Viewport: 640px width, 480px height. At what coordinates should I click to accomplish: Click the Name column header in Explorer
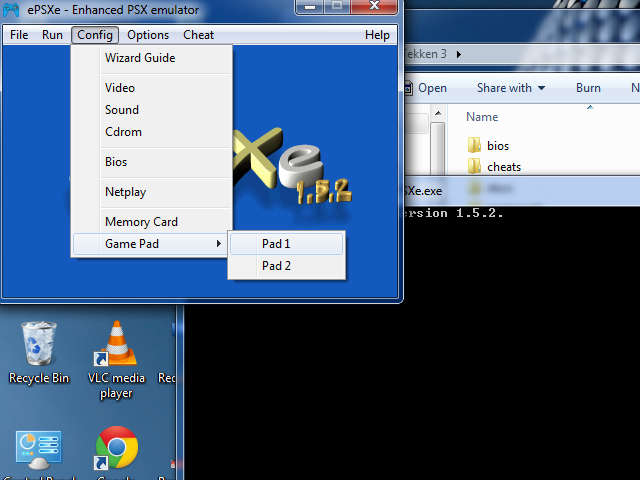pos(482,117)
